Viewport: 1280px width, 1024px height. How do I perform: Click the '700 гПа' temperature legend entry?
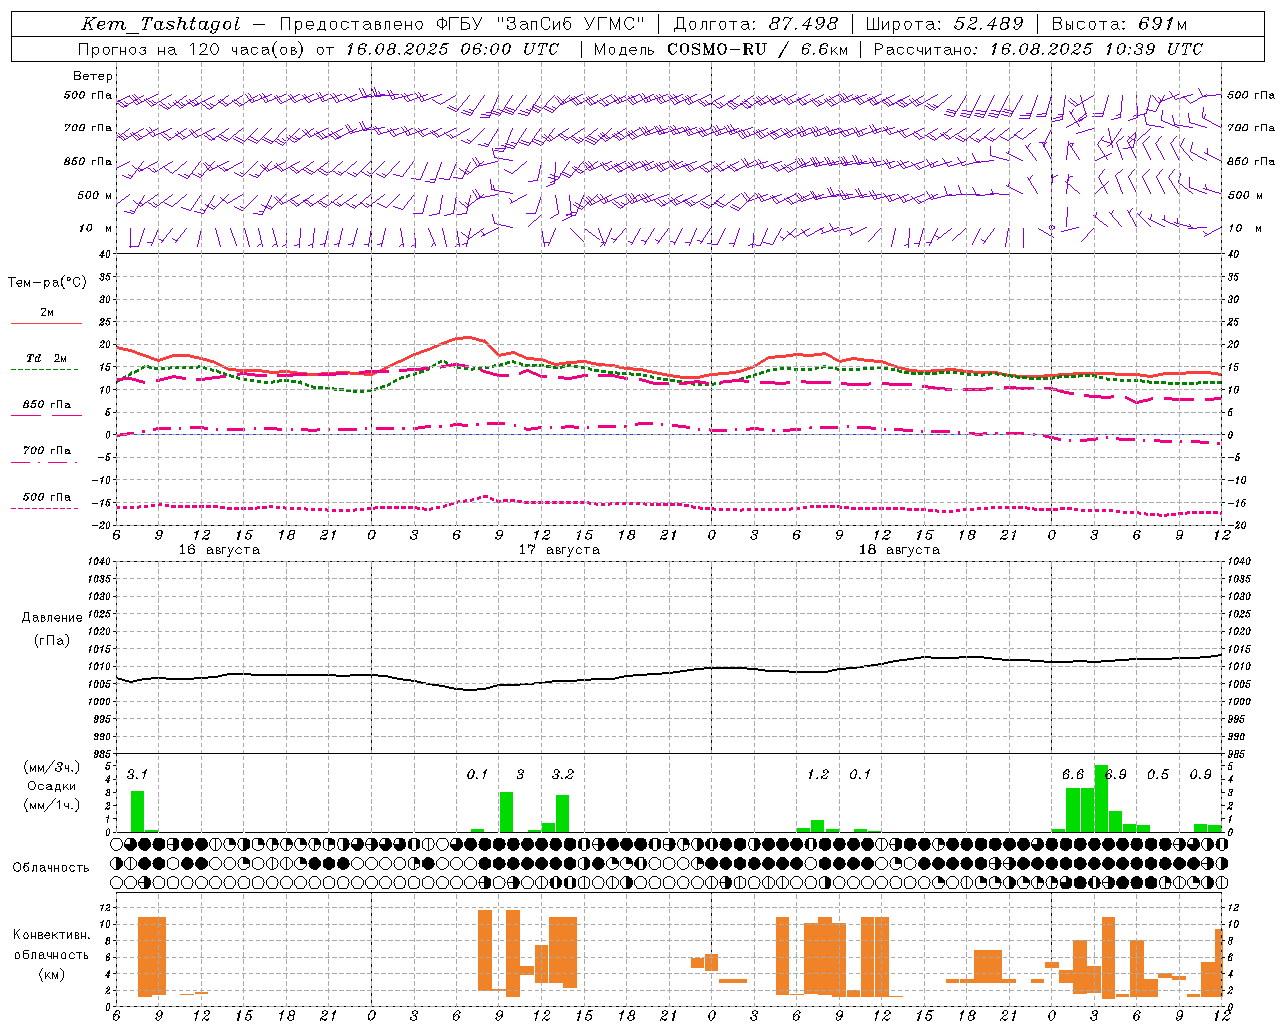(x=47, y=450)
